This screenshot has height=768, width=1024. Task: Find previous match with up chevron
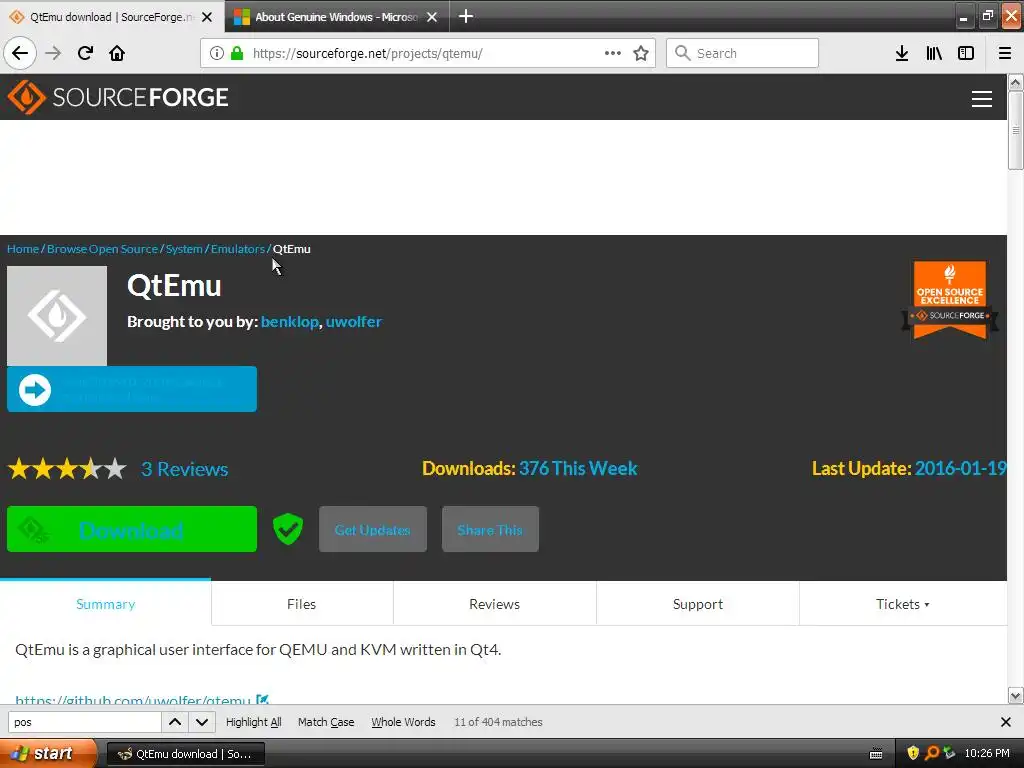point(175,722)
